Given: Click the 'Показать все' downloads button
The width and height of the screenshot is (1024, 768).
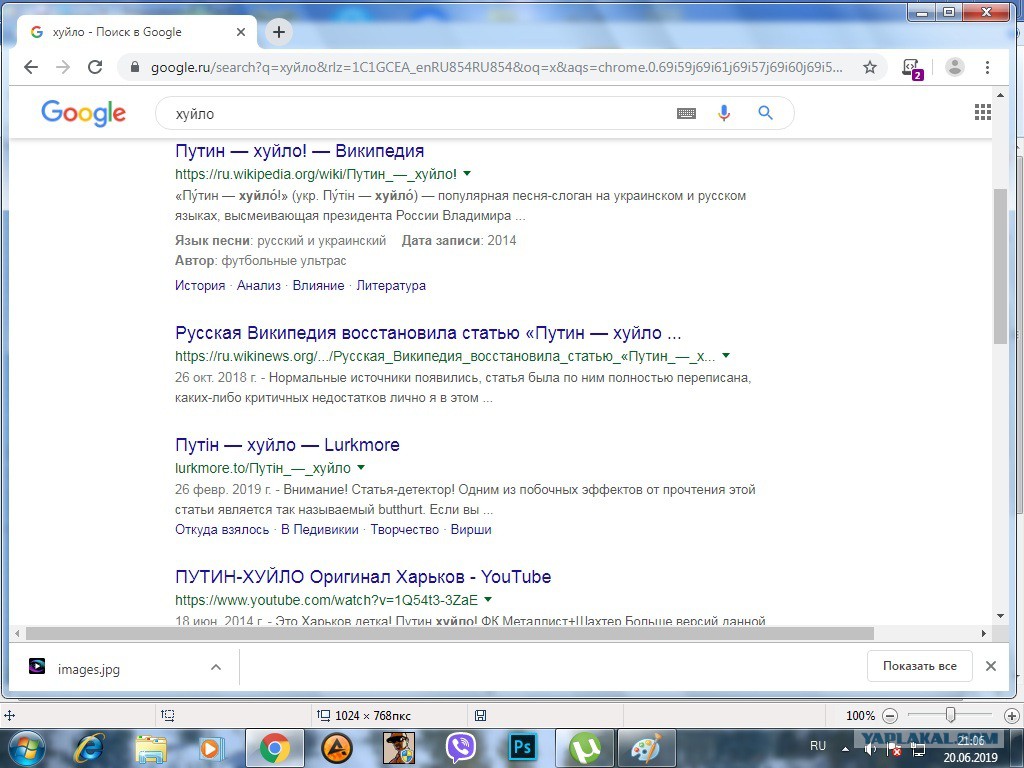Looking at the screenshot, I should pyautogui.click(x=920, y=666).
